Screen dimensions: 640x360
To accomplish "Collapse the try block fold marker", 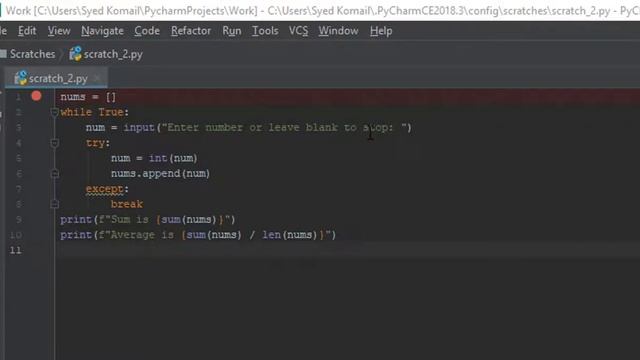I will pyautogui.click(x=54, y=142).
